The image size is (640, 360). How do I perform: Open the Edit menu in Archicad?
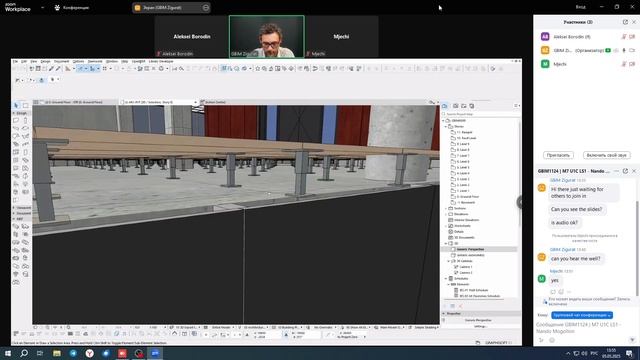[24, 62]
